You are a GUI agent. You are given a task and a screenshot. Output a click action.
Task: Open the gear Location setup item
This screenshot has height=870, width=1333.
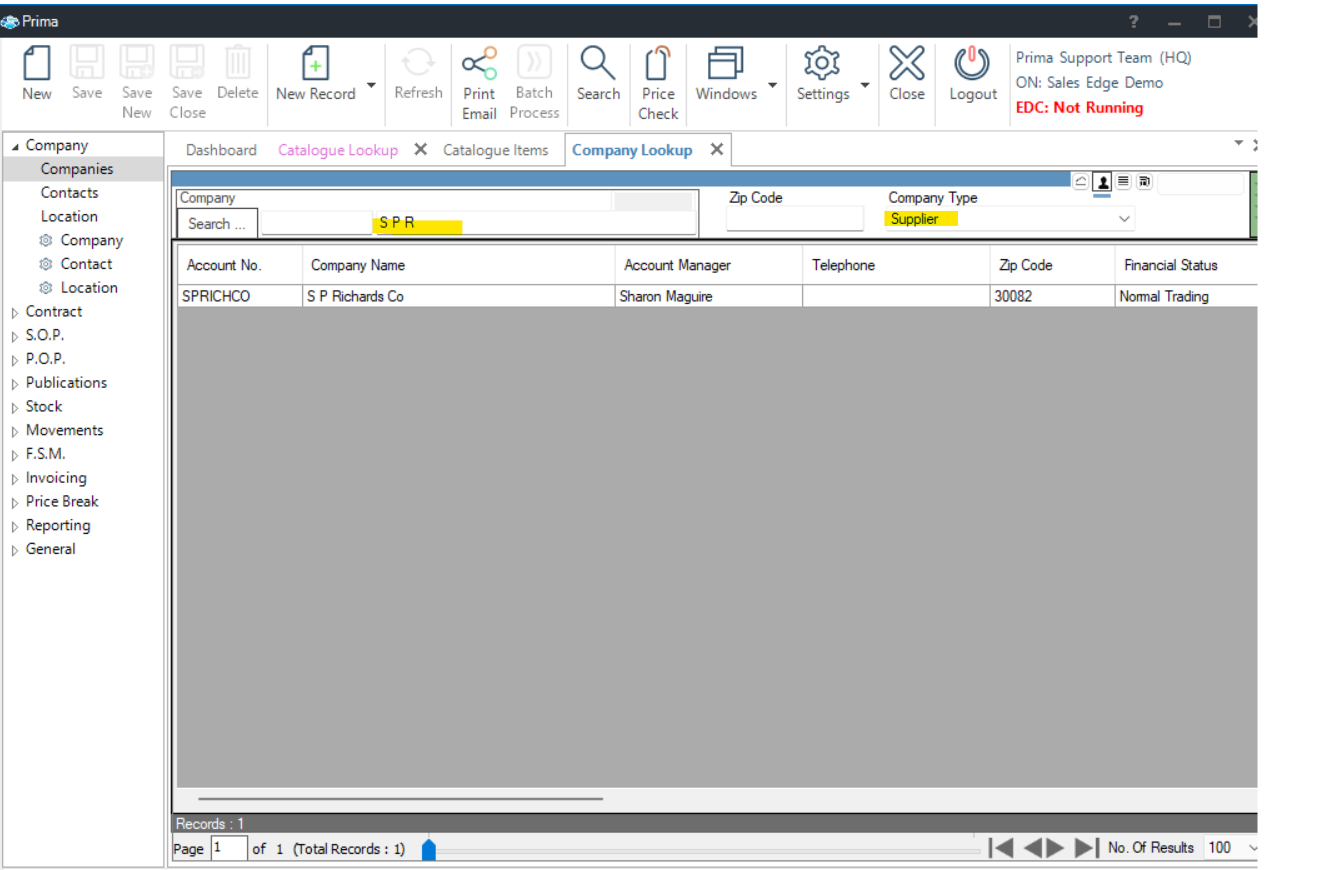(x=78, y=288)
